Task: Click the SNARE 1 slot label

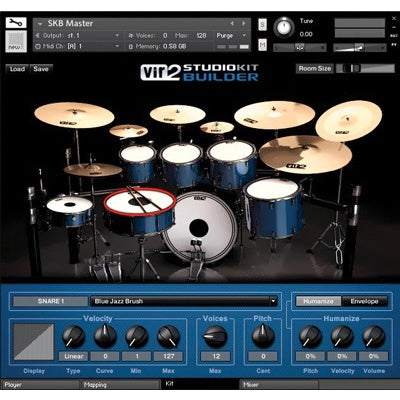Action: click(x=50, y=301)
